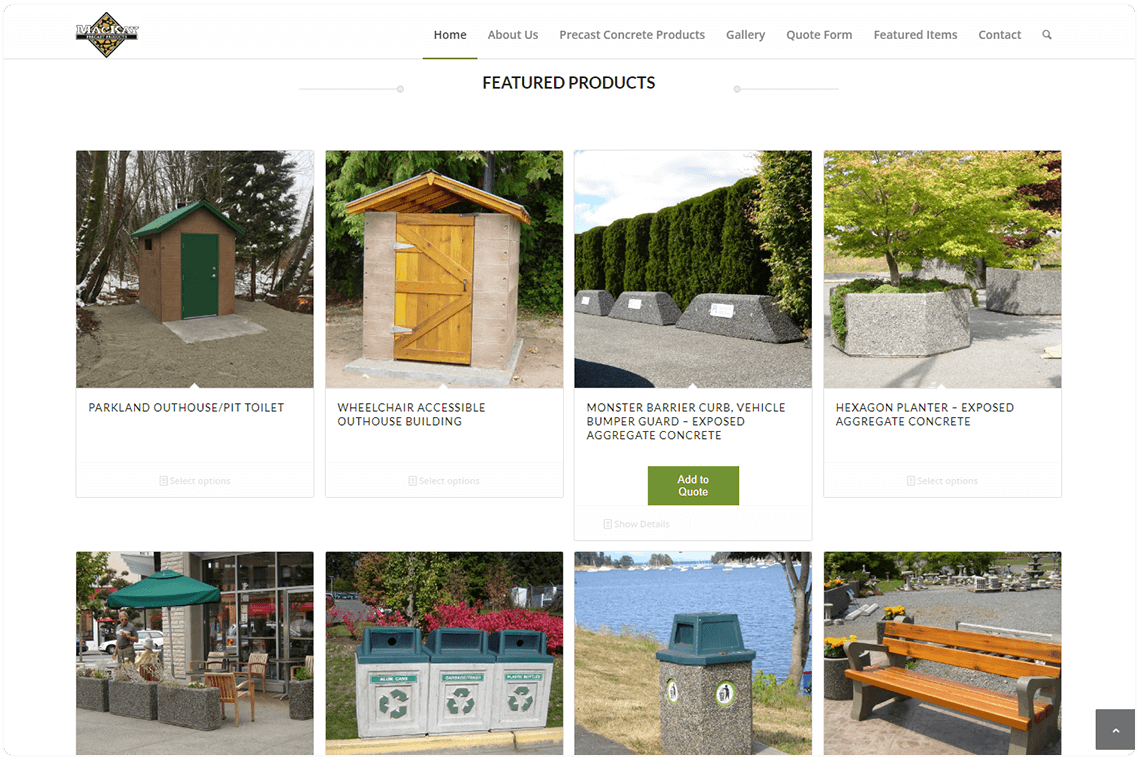1141x760 pixels.
Task: Open the Parkland Outhouse product photo
Action: pos(195,269)
